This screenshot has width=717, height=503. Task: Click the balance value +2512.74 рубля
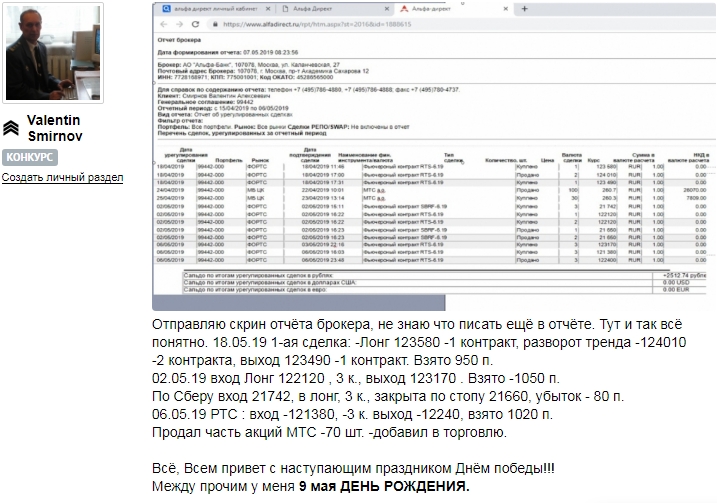[x=684, y=276]
